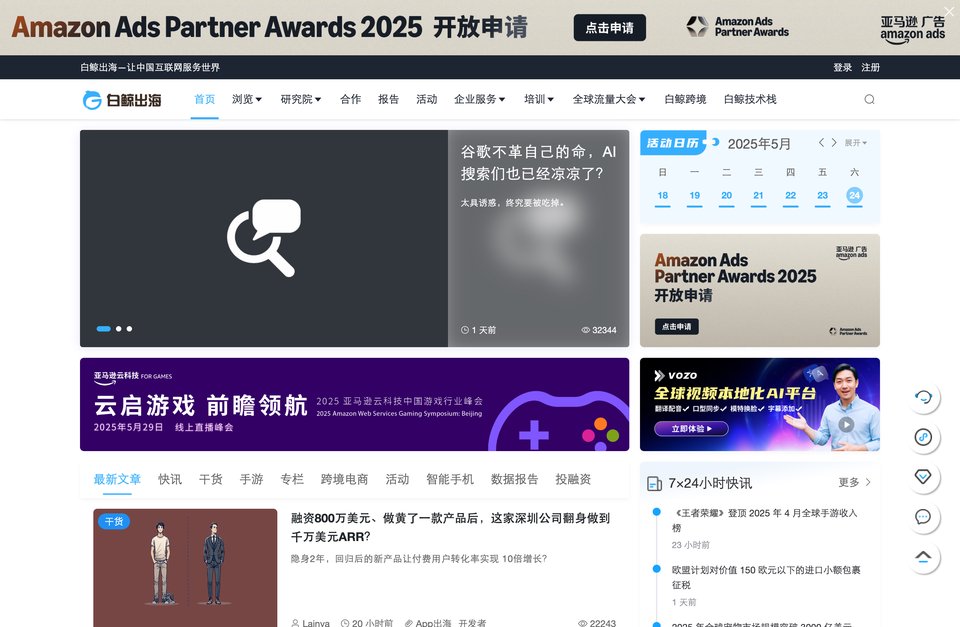Open 白鲸技术栈 navigation item

[750, 99]
